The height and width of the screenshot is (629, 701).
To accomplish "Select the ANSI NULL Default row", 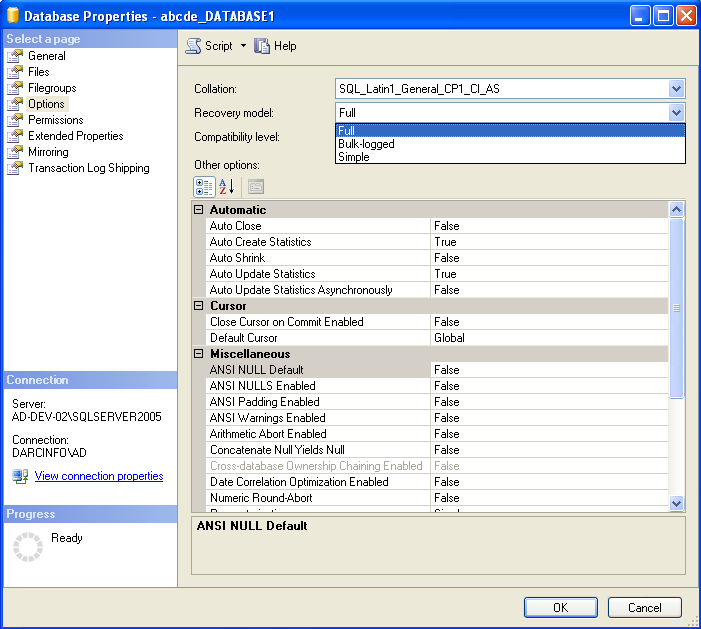I will click(x=437, y=370).
